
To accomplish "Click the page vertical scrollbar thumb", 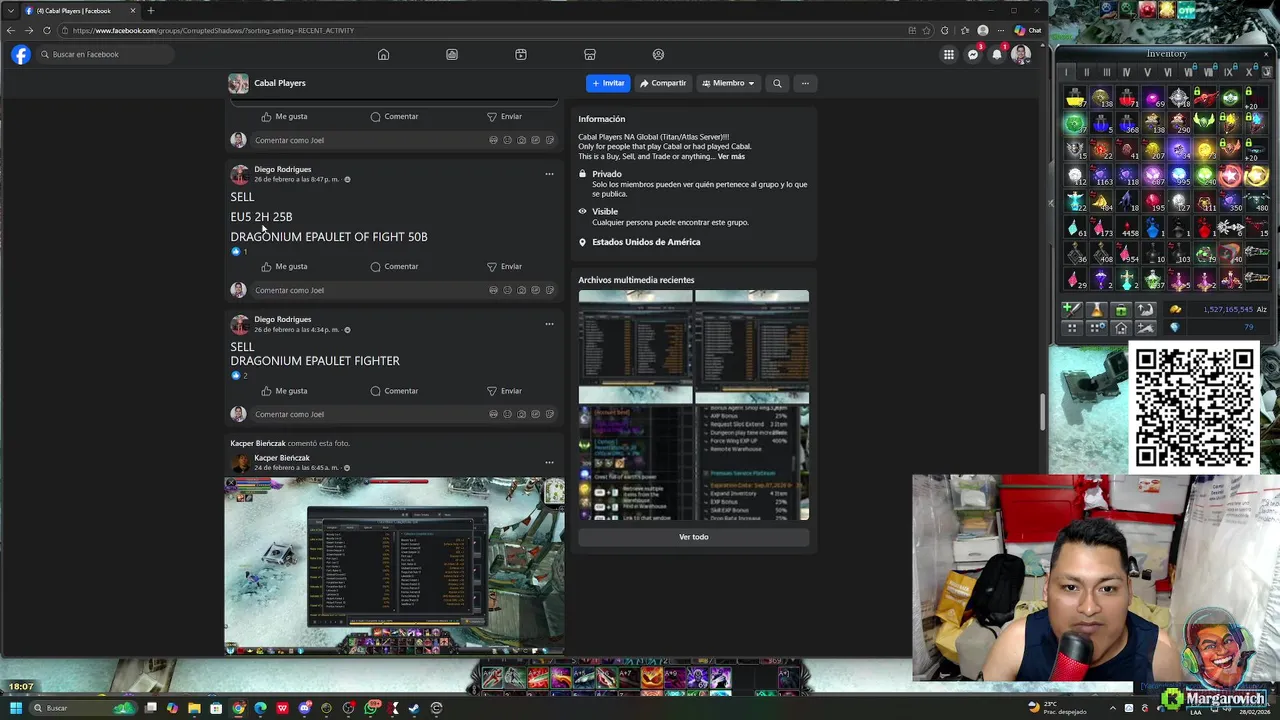I will pyautogui.click(x=1043, y=412).
